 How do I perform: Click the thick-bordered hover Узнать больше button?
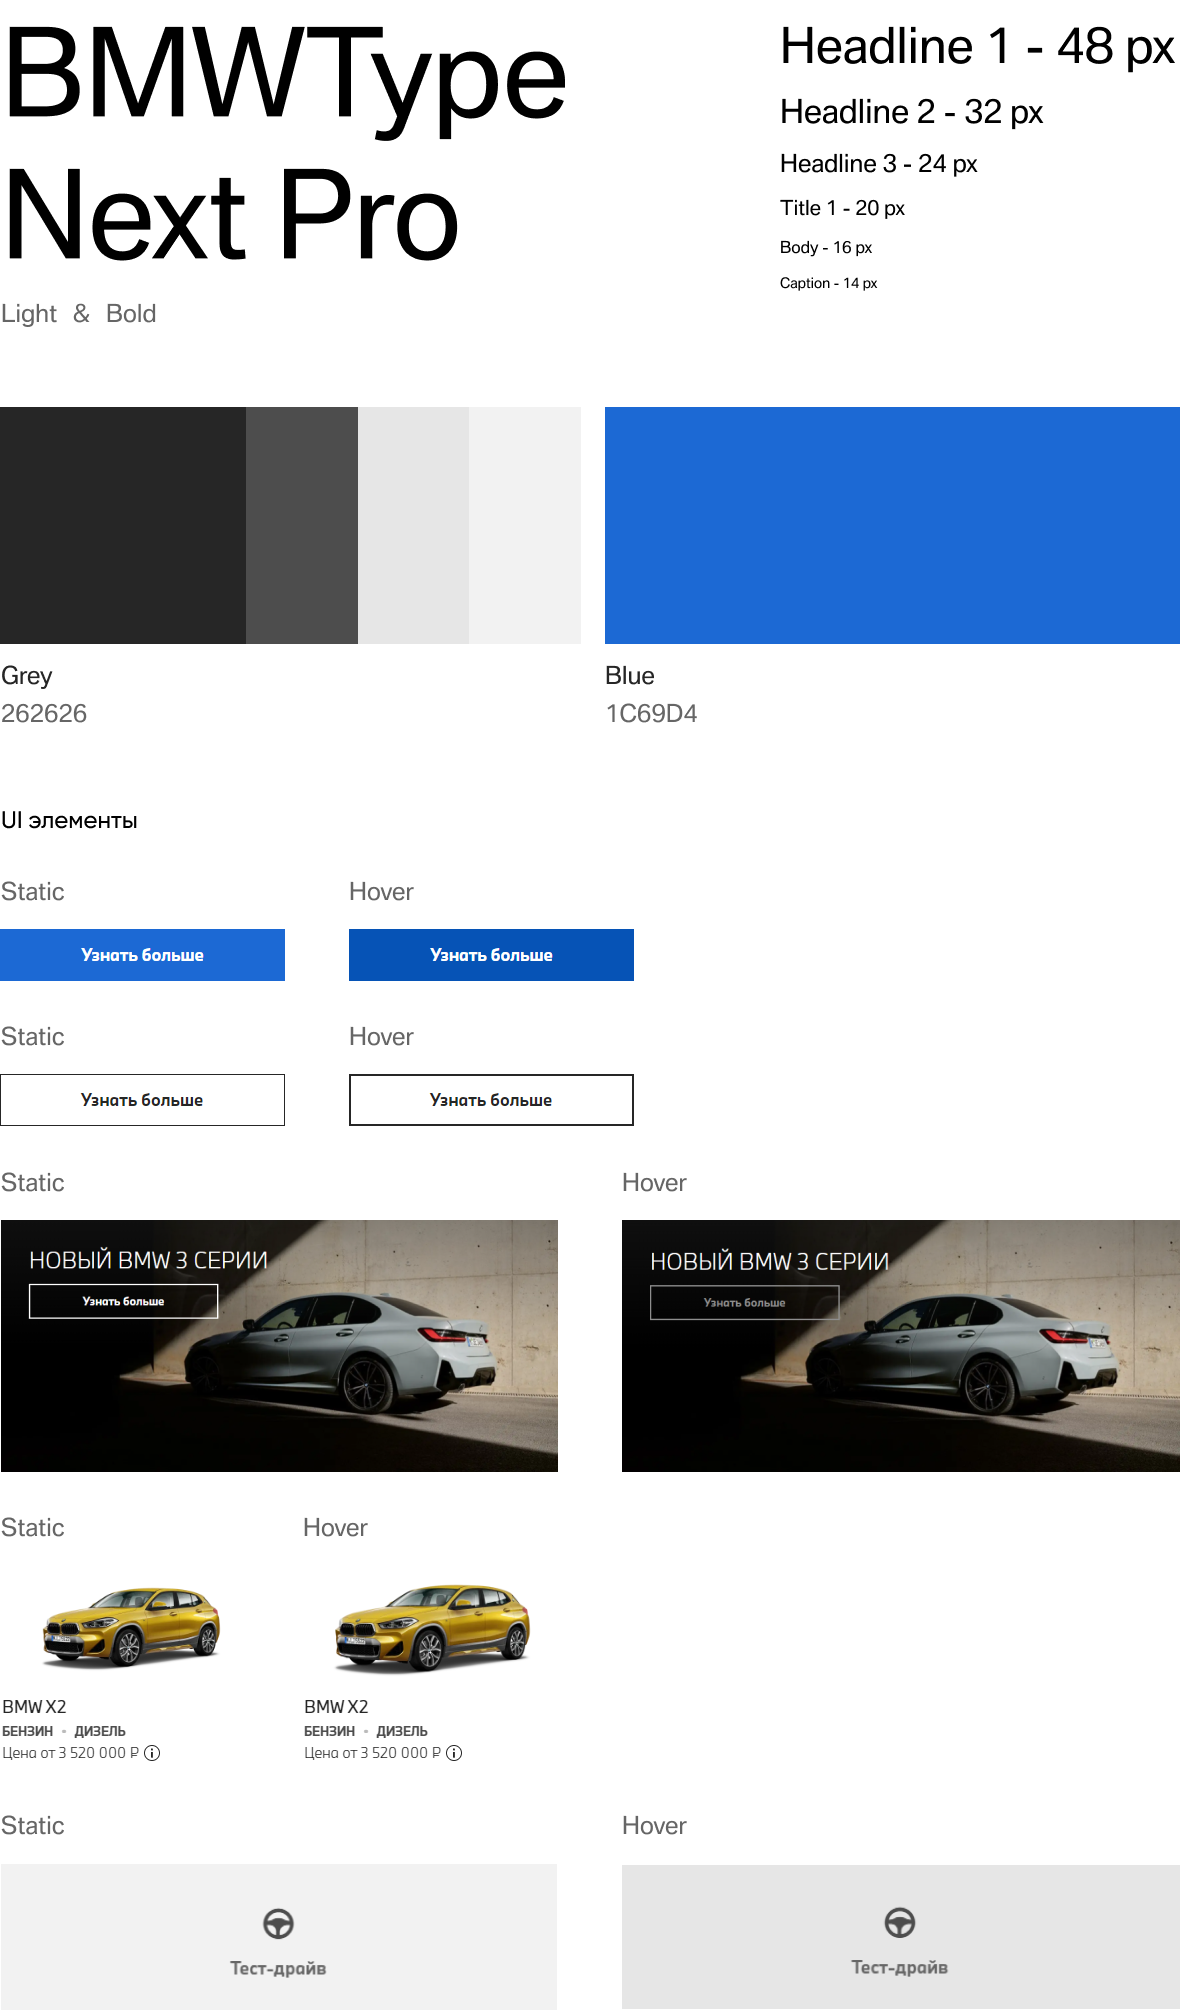[491, 1100]
